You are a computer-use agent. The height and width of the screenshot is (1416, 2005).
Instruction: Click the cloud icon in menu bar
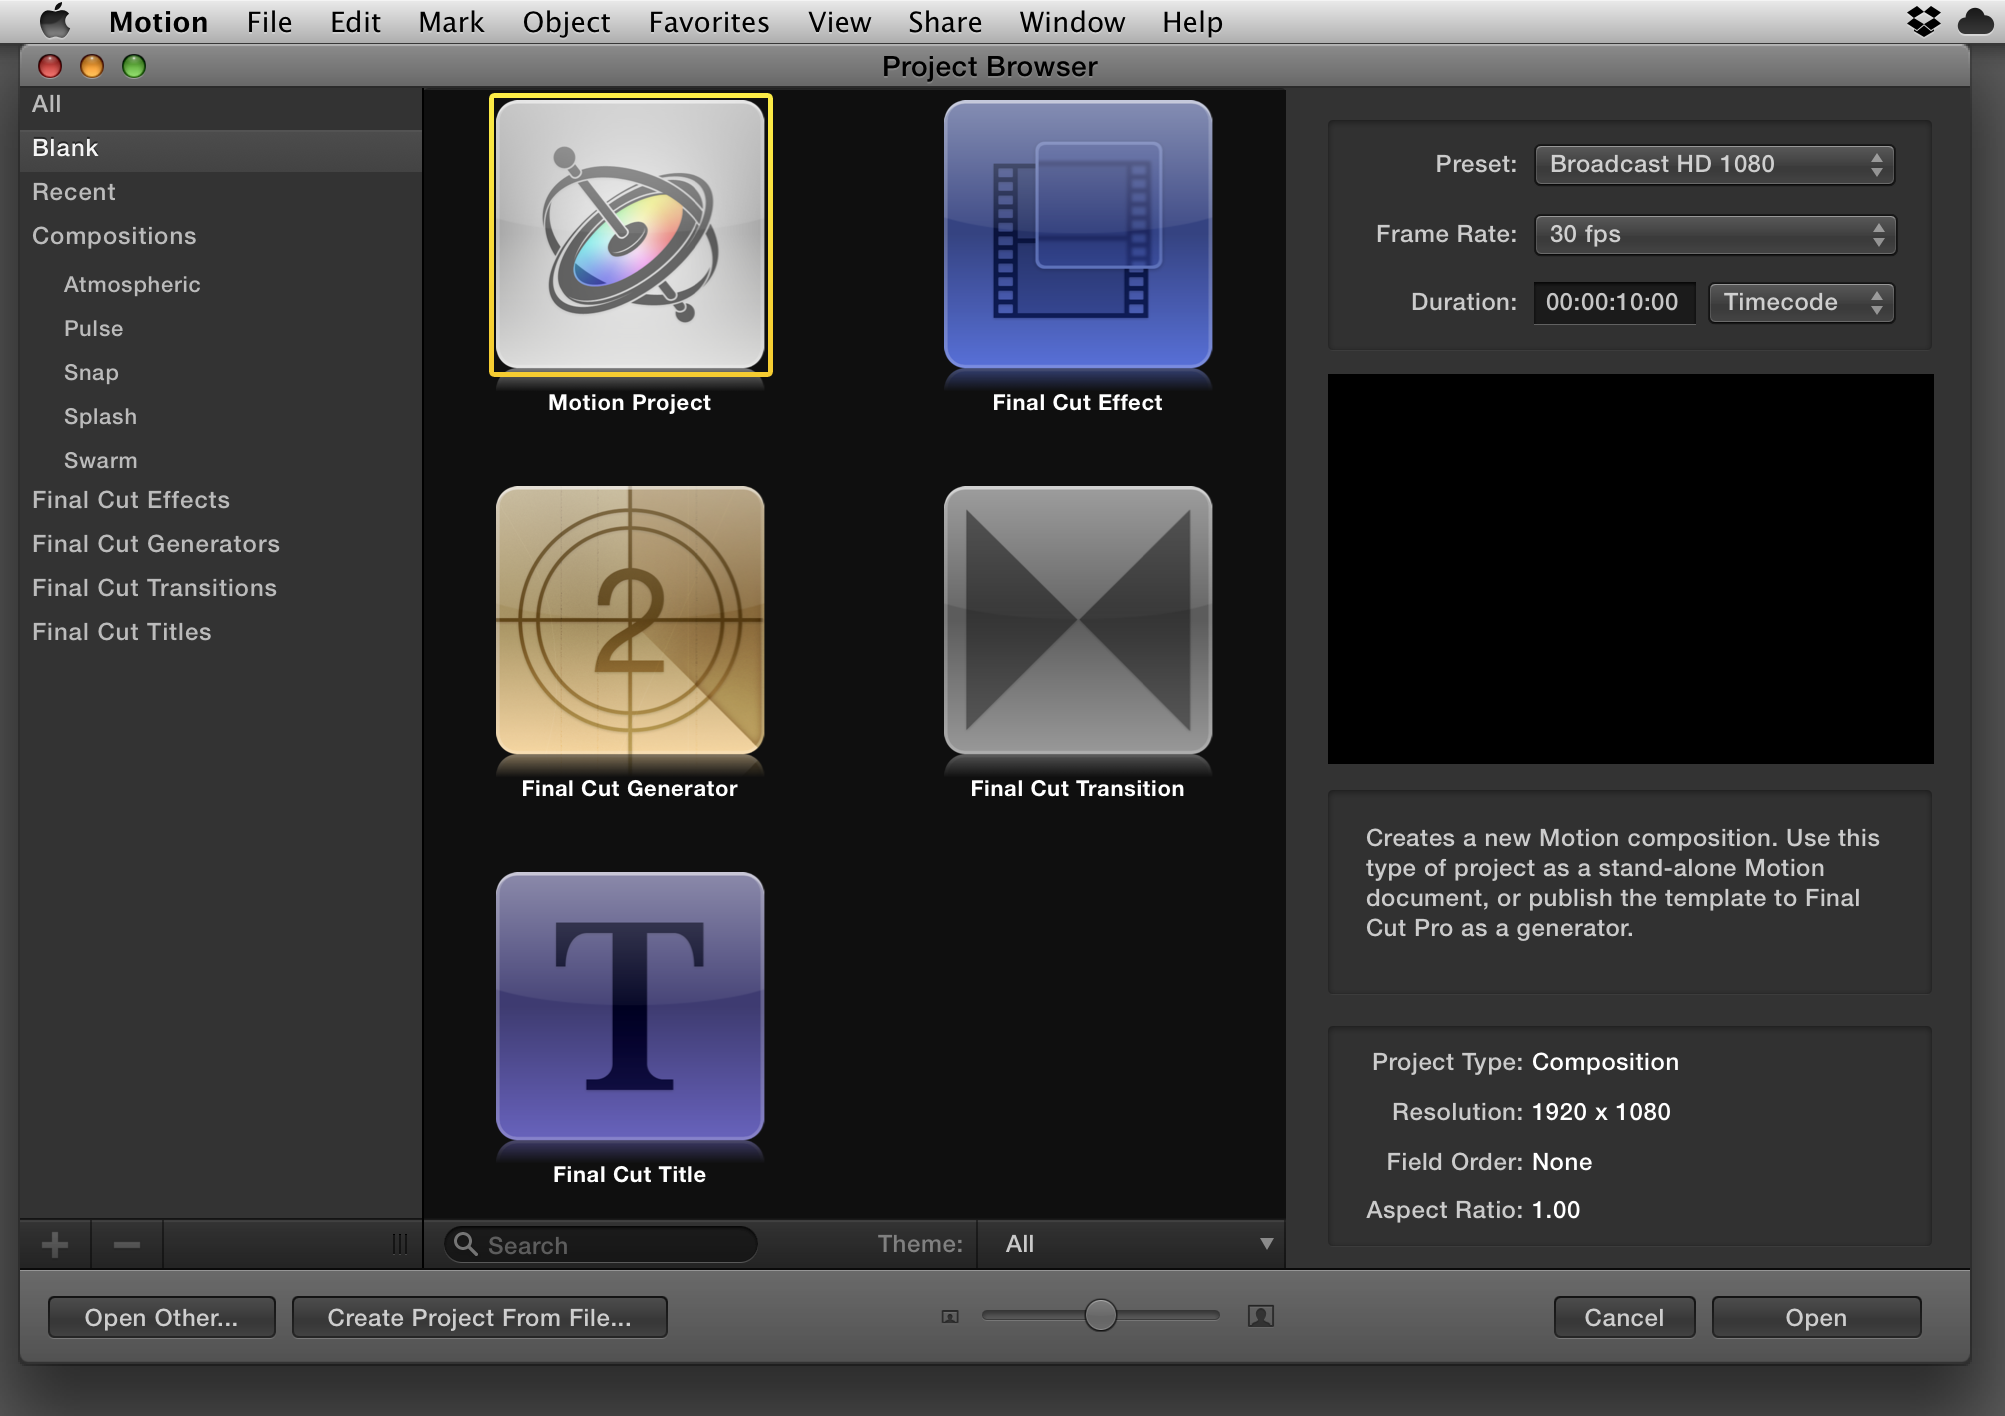pyautogui.click(x=1975, y=21)
